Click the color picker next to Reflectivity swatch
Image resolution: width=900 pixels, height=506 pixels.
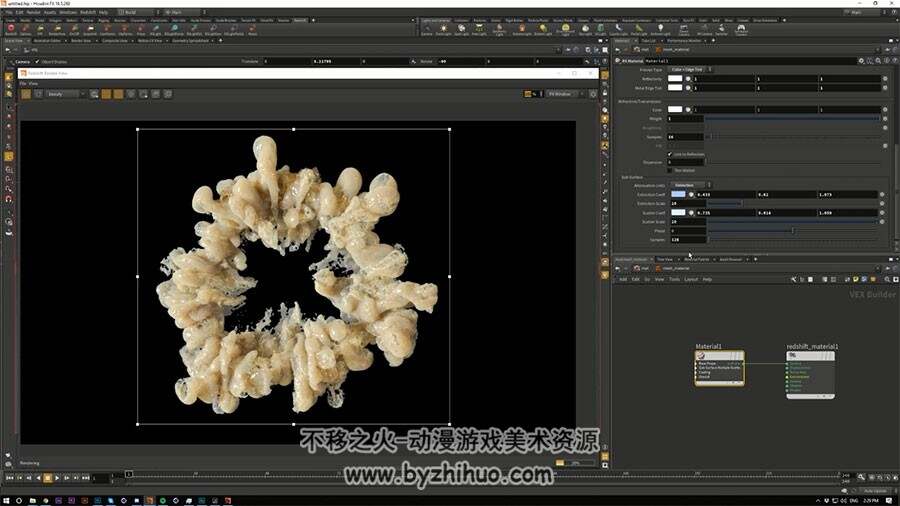click(x=688, y=79)
